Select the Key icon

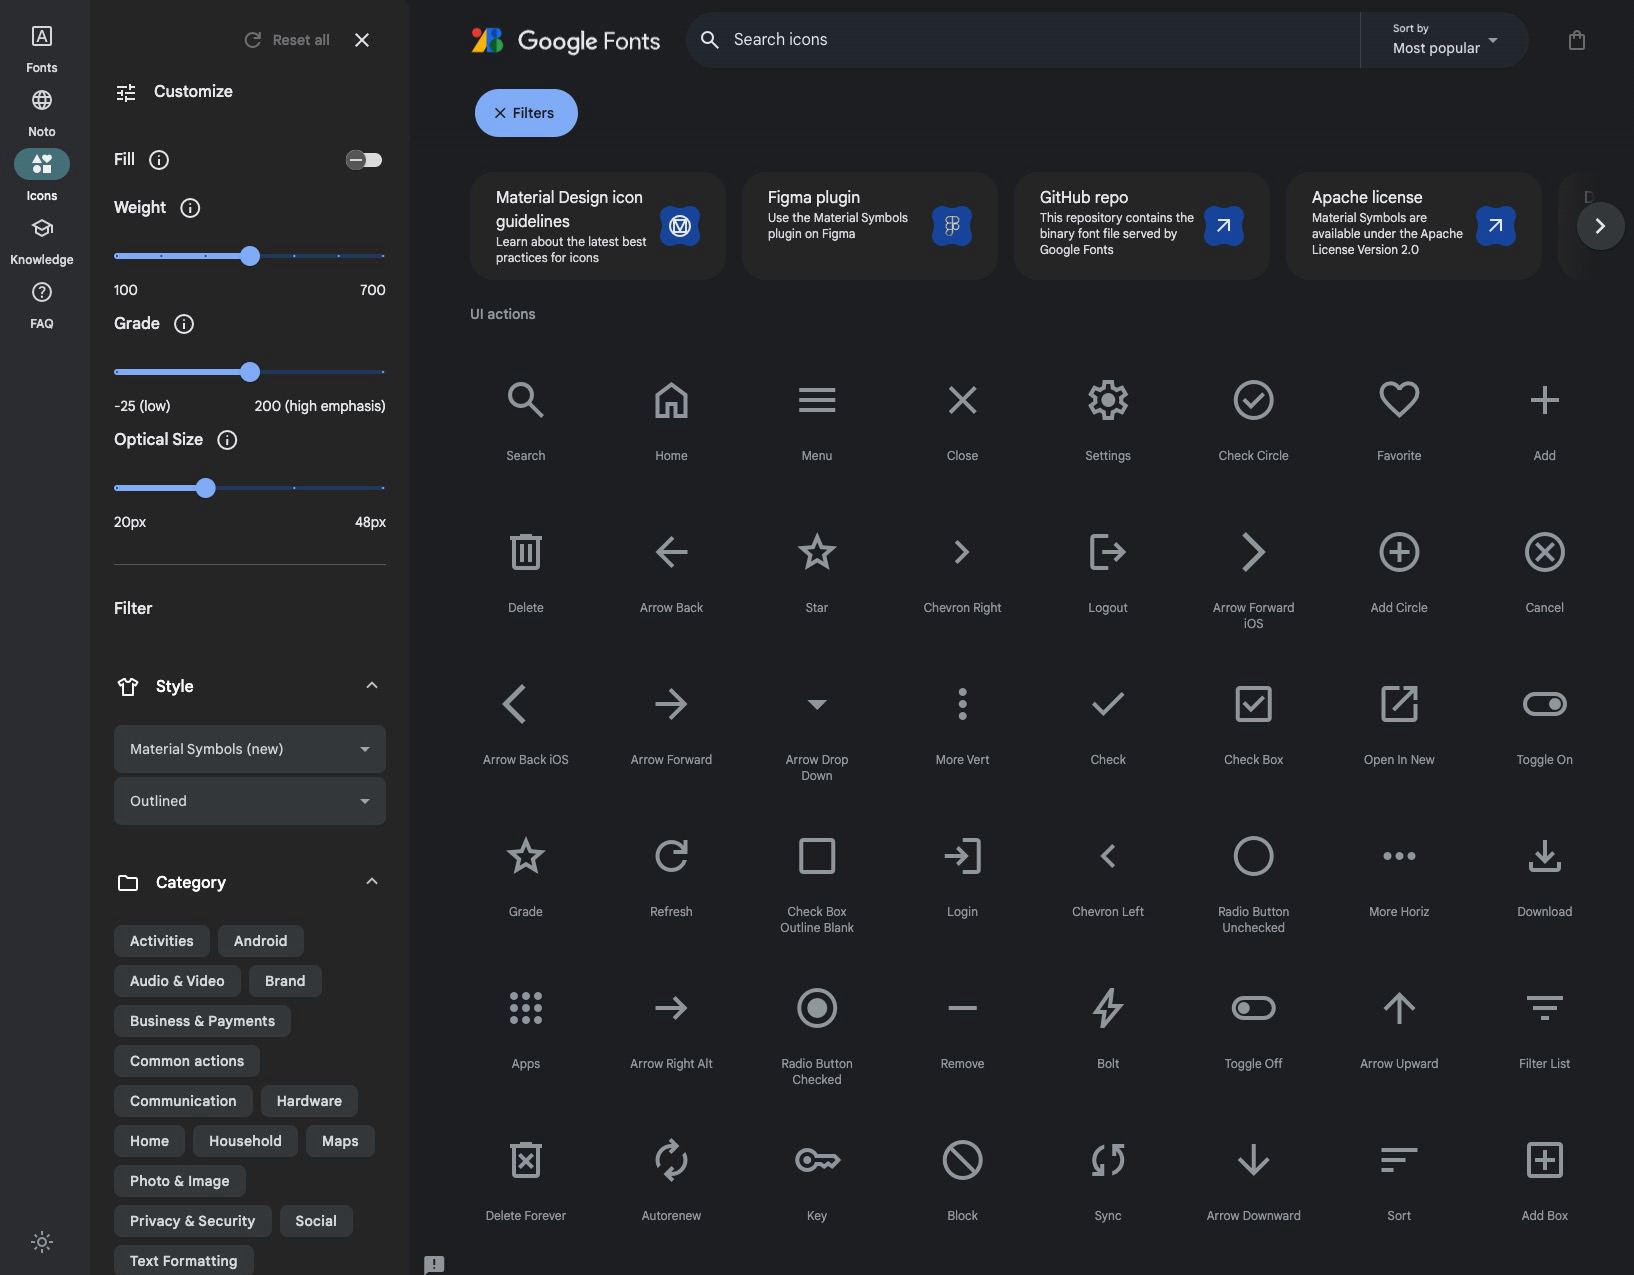(816, 1161)
